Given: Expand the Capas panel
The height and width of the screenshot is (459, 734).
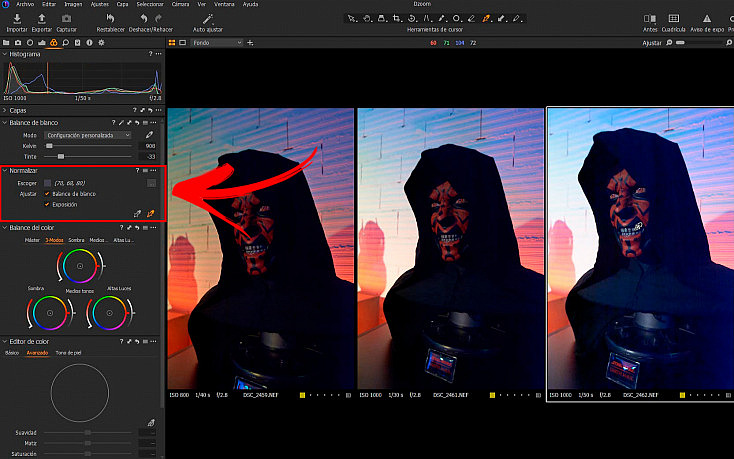Looking at the screenshot, I should [5, 110].
